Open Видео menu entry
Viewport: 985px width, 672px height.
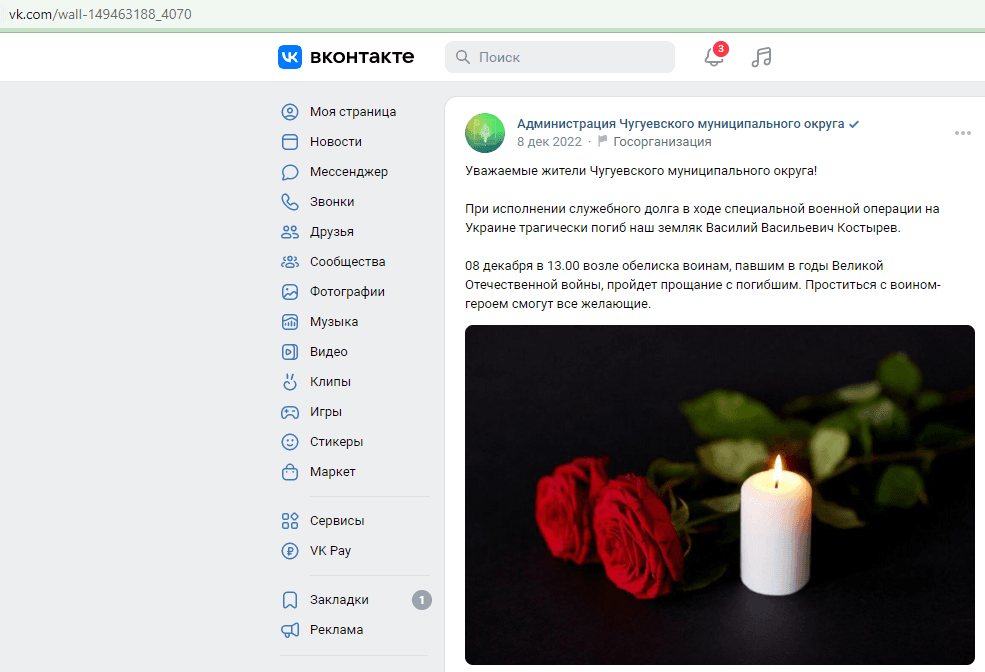329,352
